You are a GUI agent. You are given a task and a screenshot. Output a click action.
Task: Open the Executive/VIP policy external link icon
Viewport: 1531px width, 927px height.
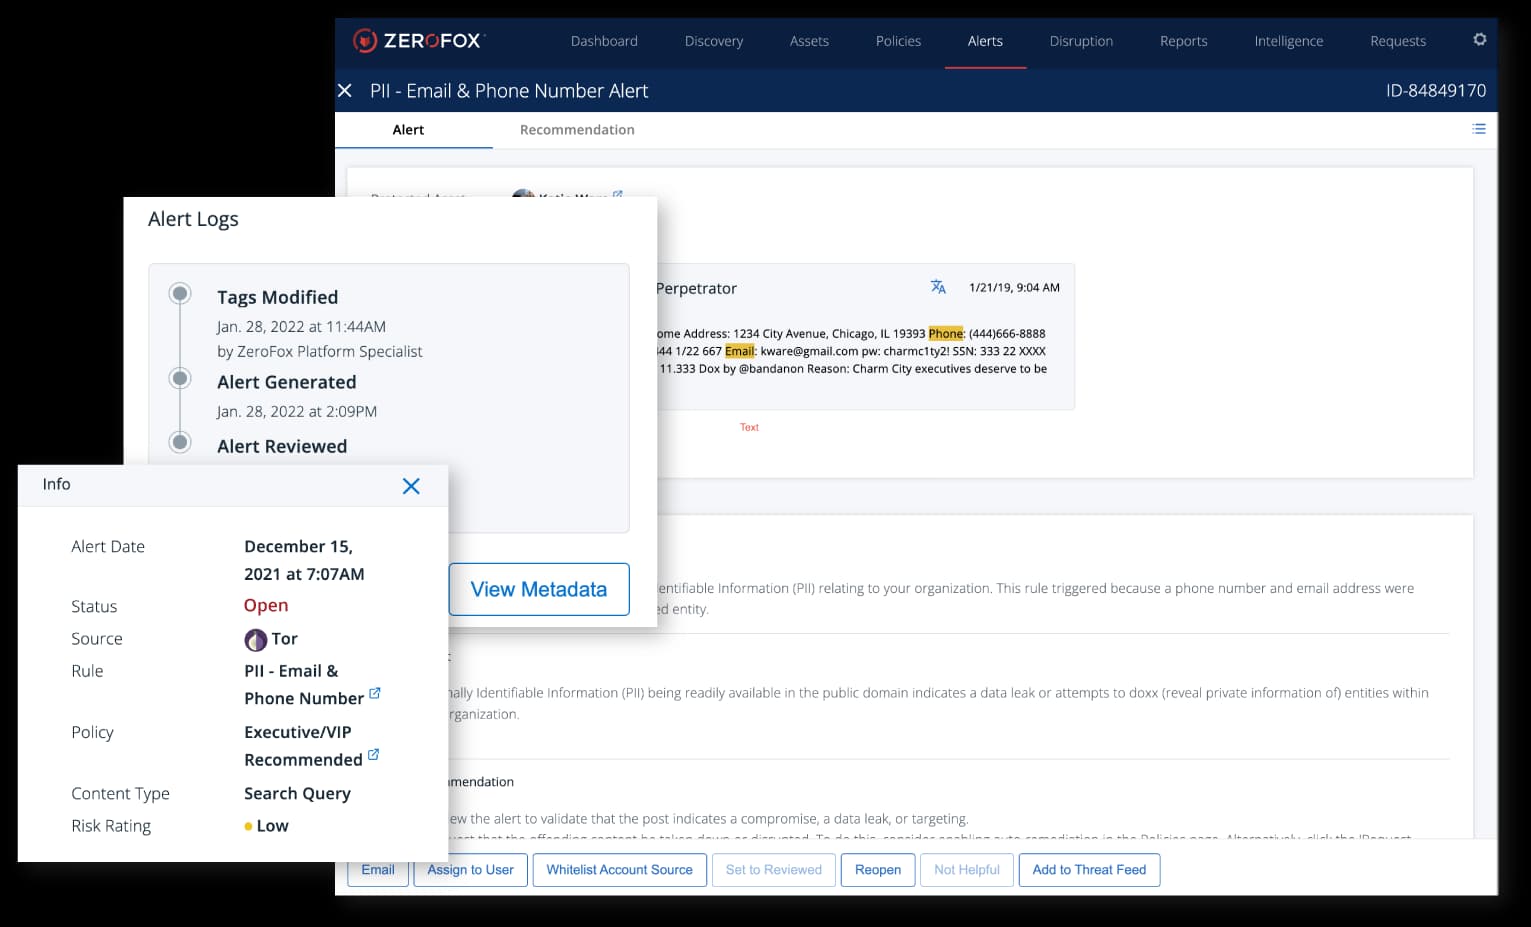pyautogui.click(x=373, y=755)
